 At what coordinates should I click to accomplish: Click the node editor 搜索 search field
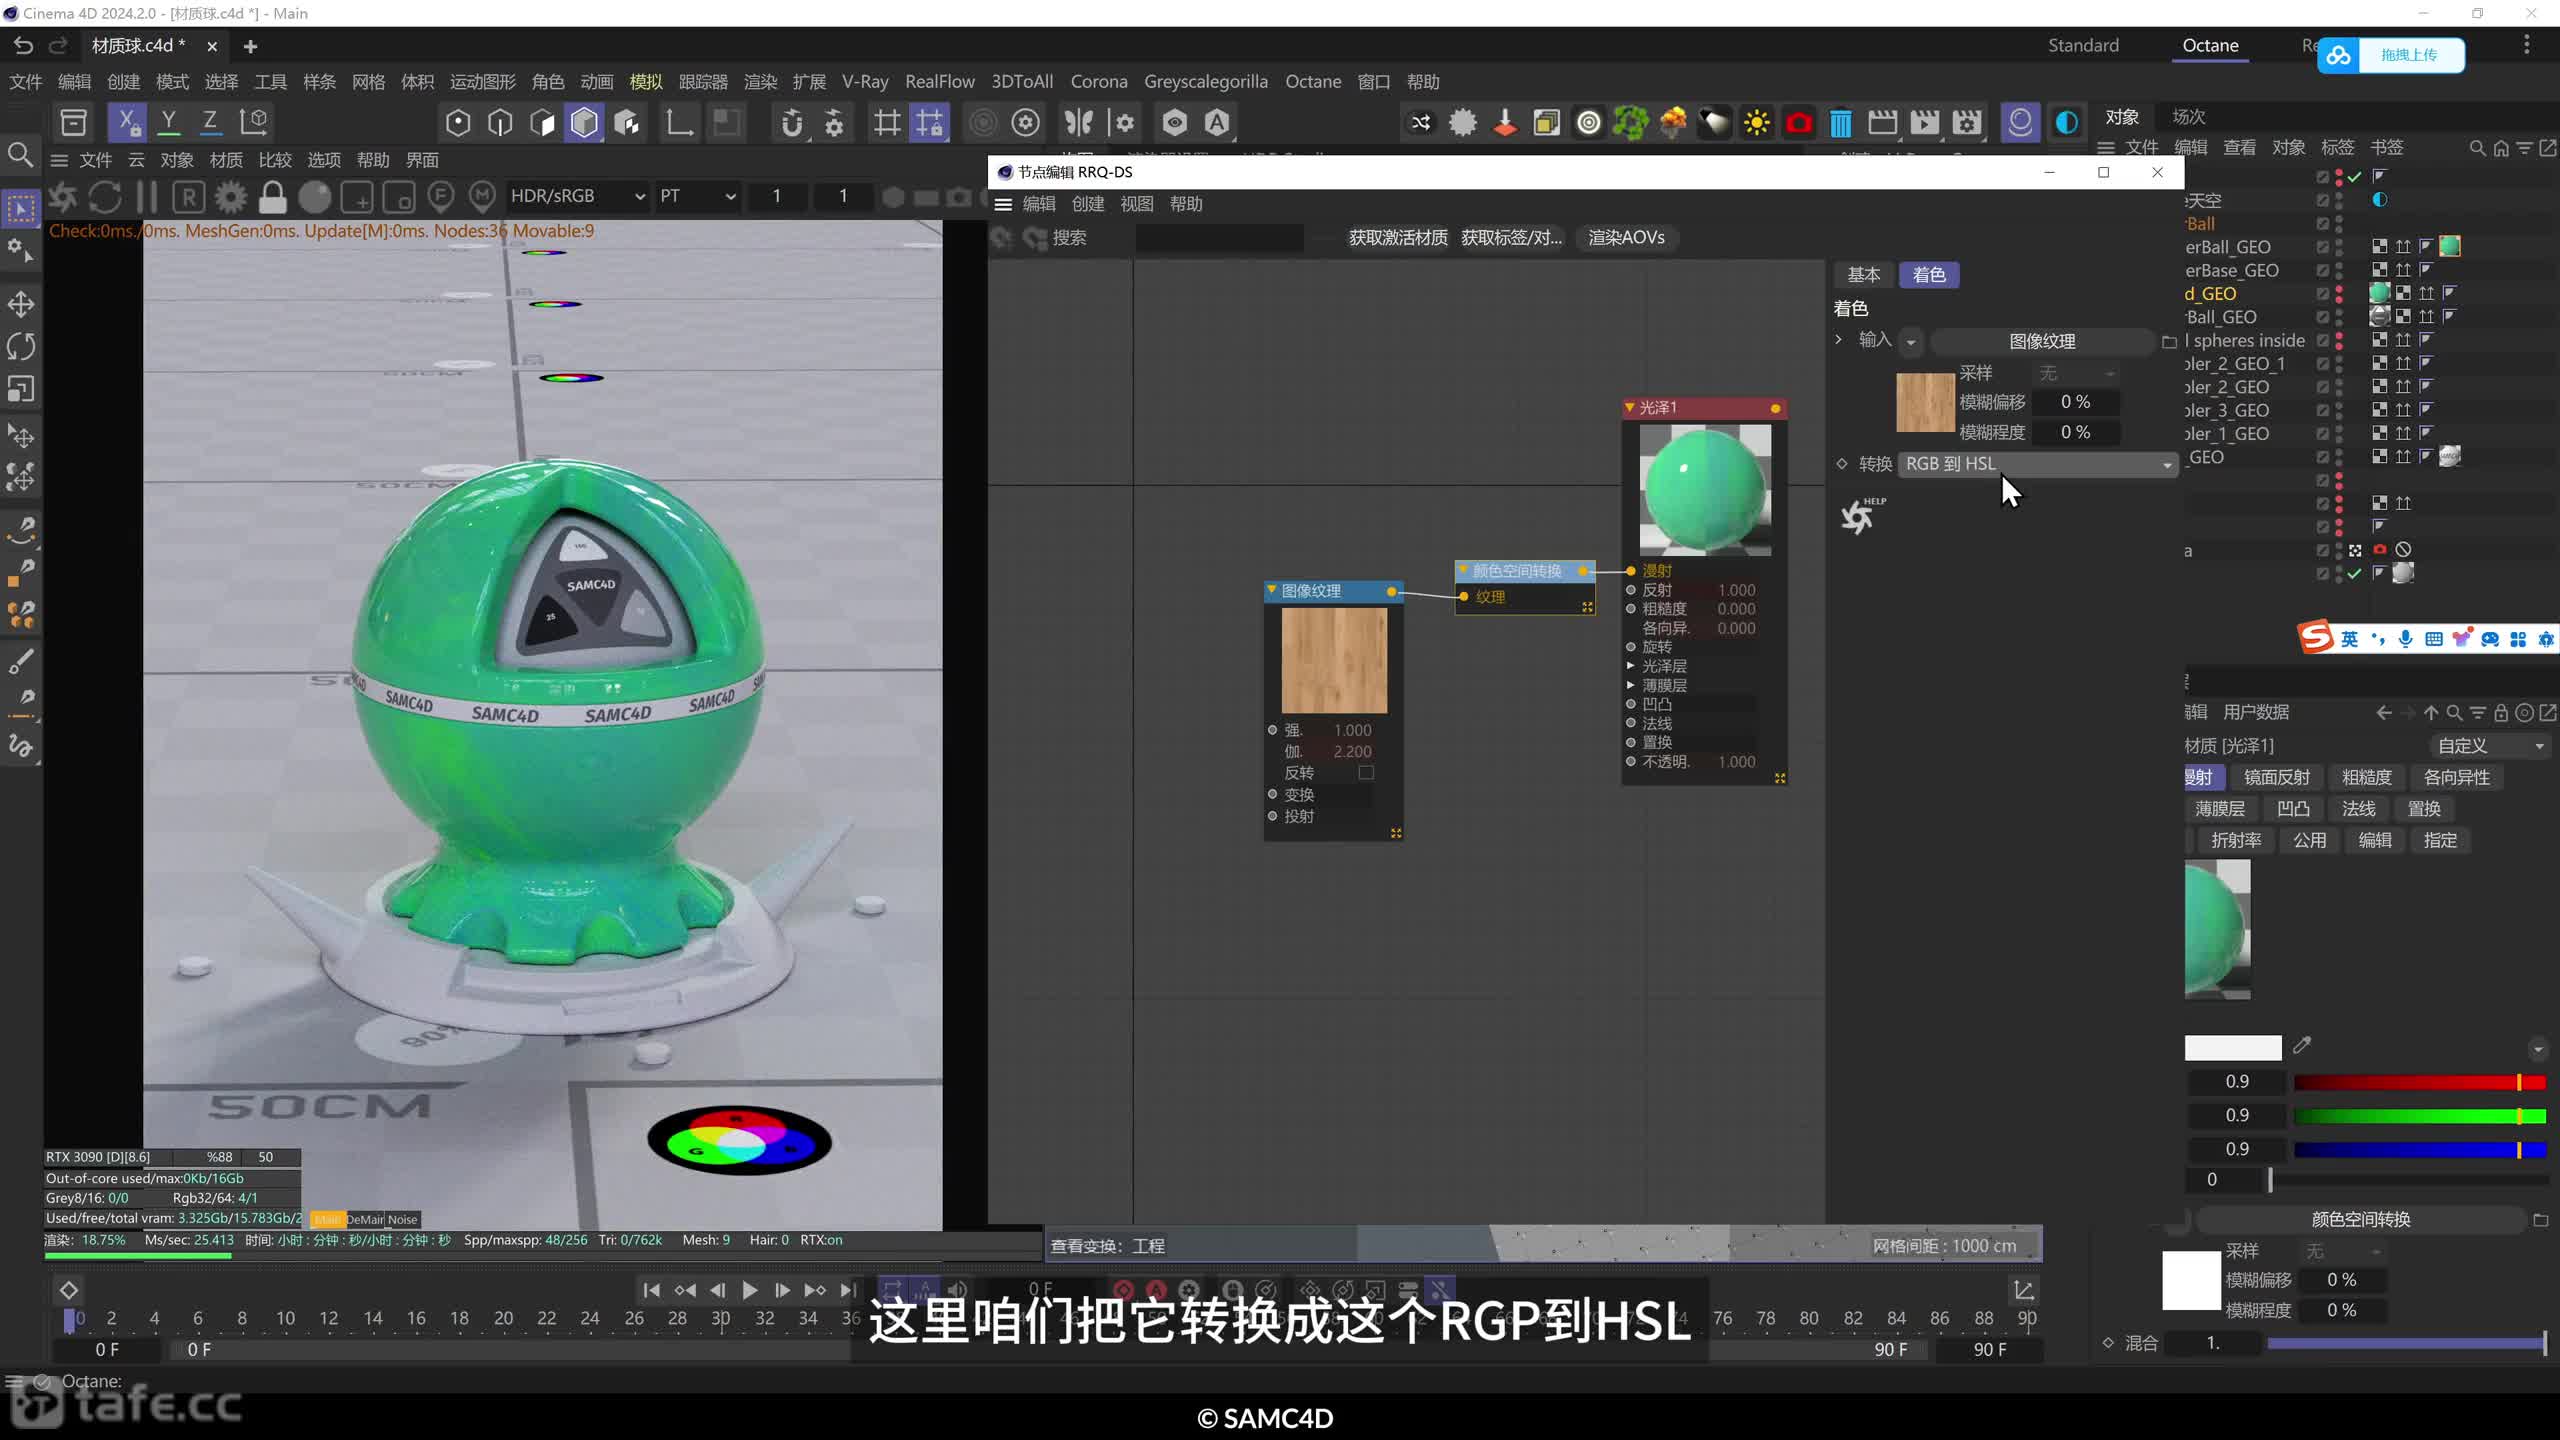pos(1219,238)
